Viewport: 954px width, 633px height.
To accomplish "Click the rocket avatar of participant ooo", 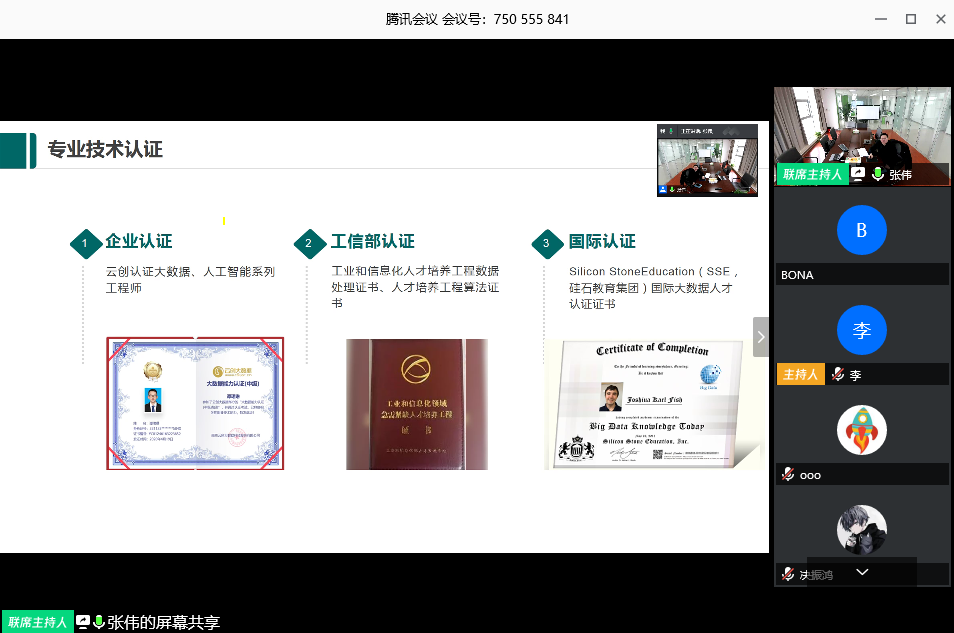I will pos(861,431).
